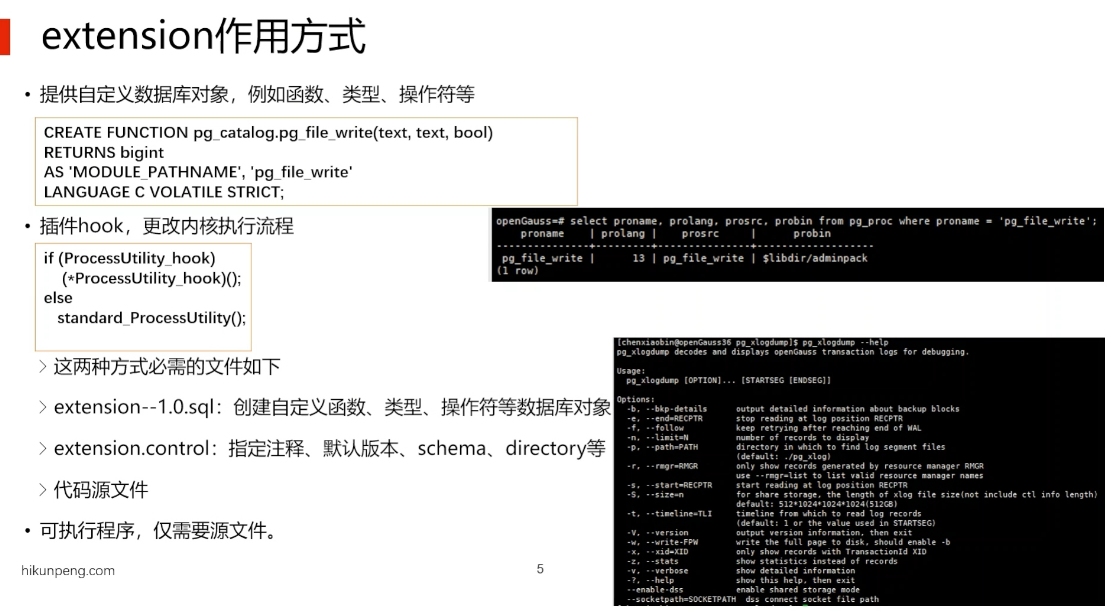
Task: Click the "(1 row)" result count text
Action: 517,271
